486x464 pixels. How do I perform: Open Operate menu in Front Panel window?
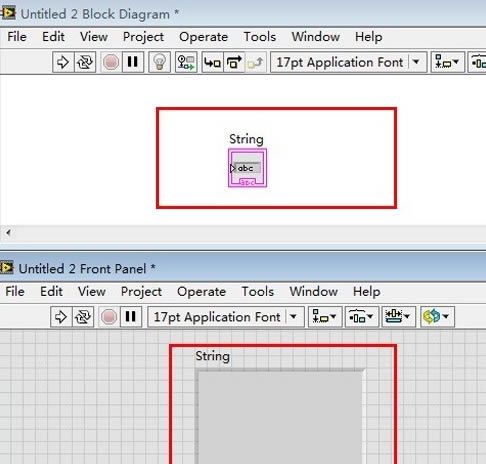tap(201, 292)
